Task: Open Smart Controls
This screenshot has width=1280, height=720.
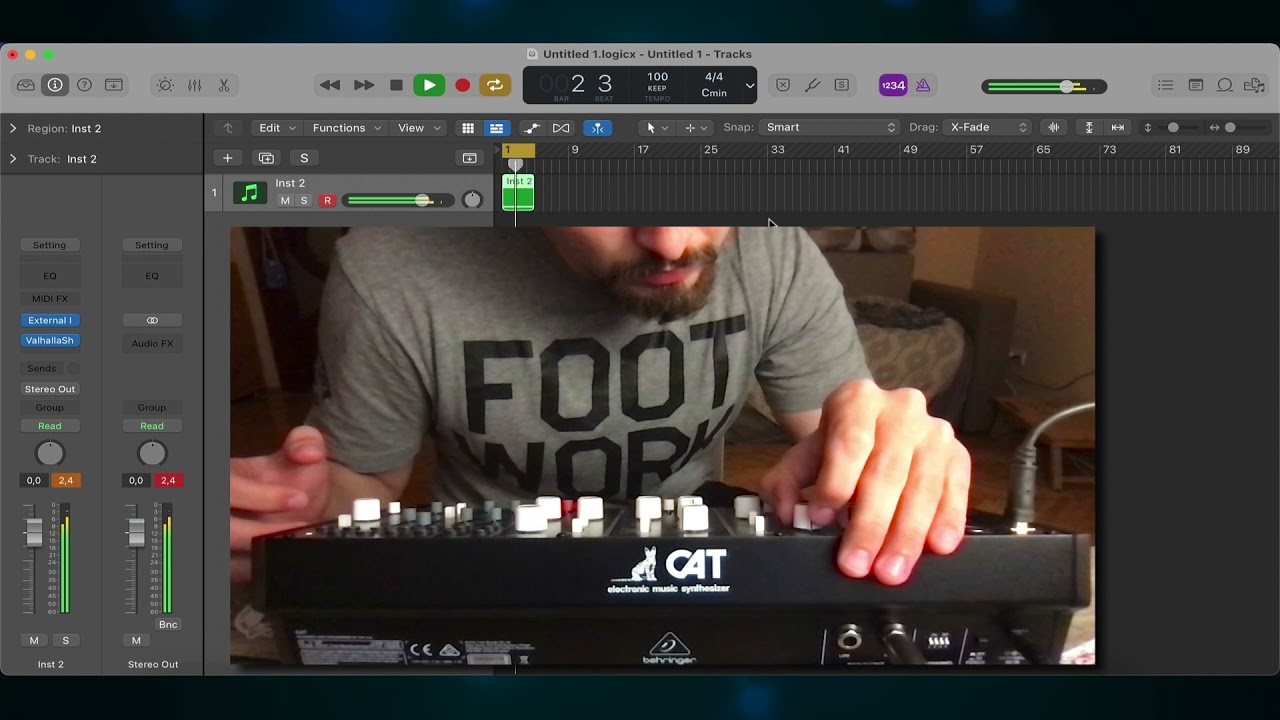Action: pyautogui.click(x=165, y=85)
